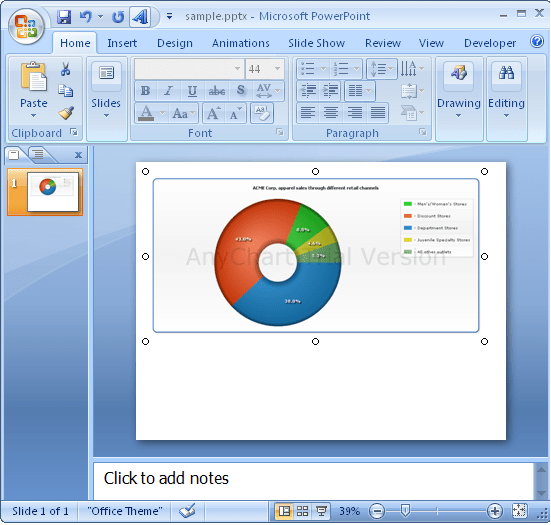Open the Insert tab
This screenshot has width=551, height=525.
(122, 43)
